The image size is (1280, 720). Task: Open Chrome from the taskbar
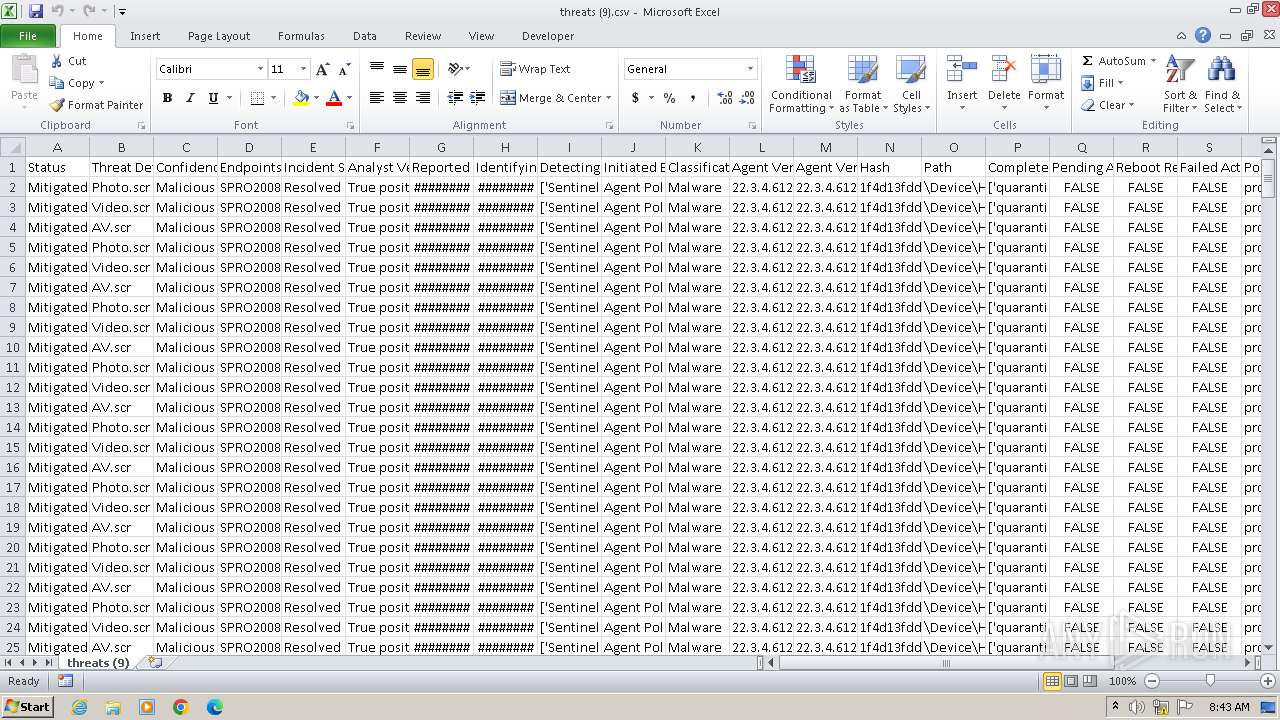pyautogui.click(x=181, y=706)
